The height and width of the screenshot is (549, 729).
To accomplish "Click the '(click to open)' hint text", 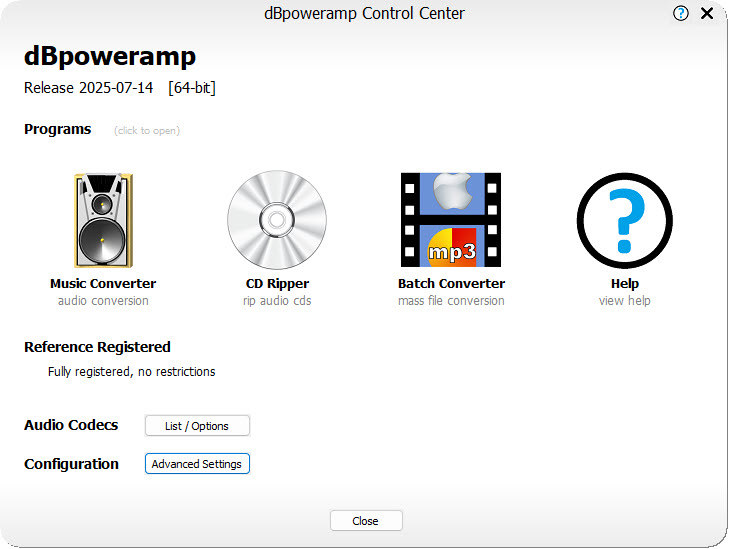I will tap(147, 131).
